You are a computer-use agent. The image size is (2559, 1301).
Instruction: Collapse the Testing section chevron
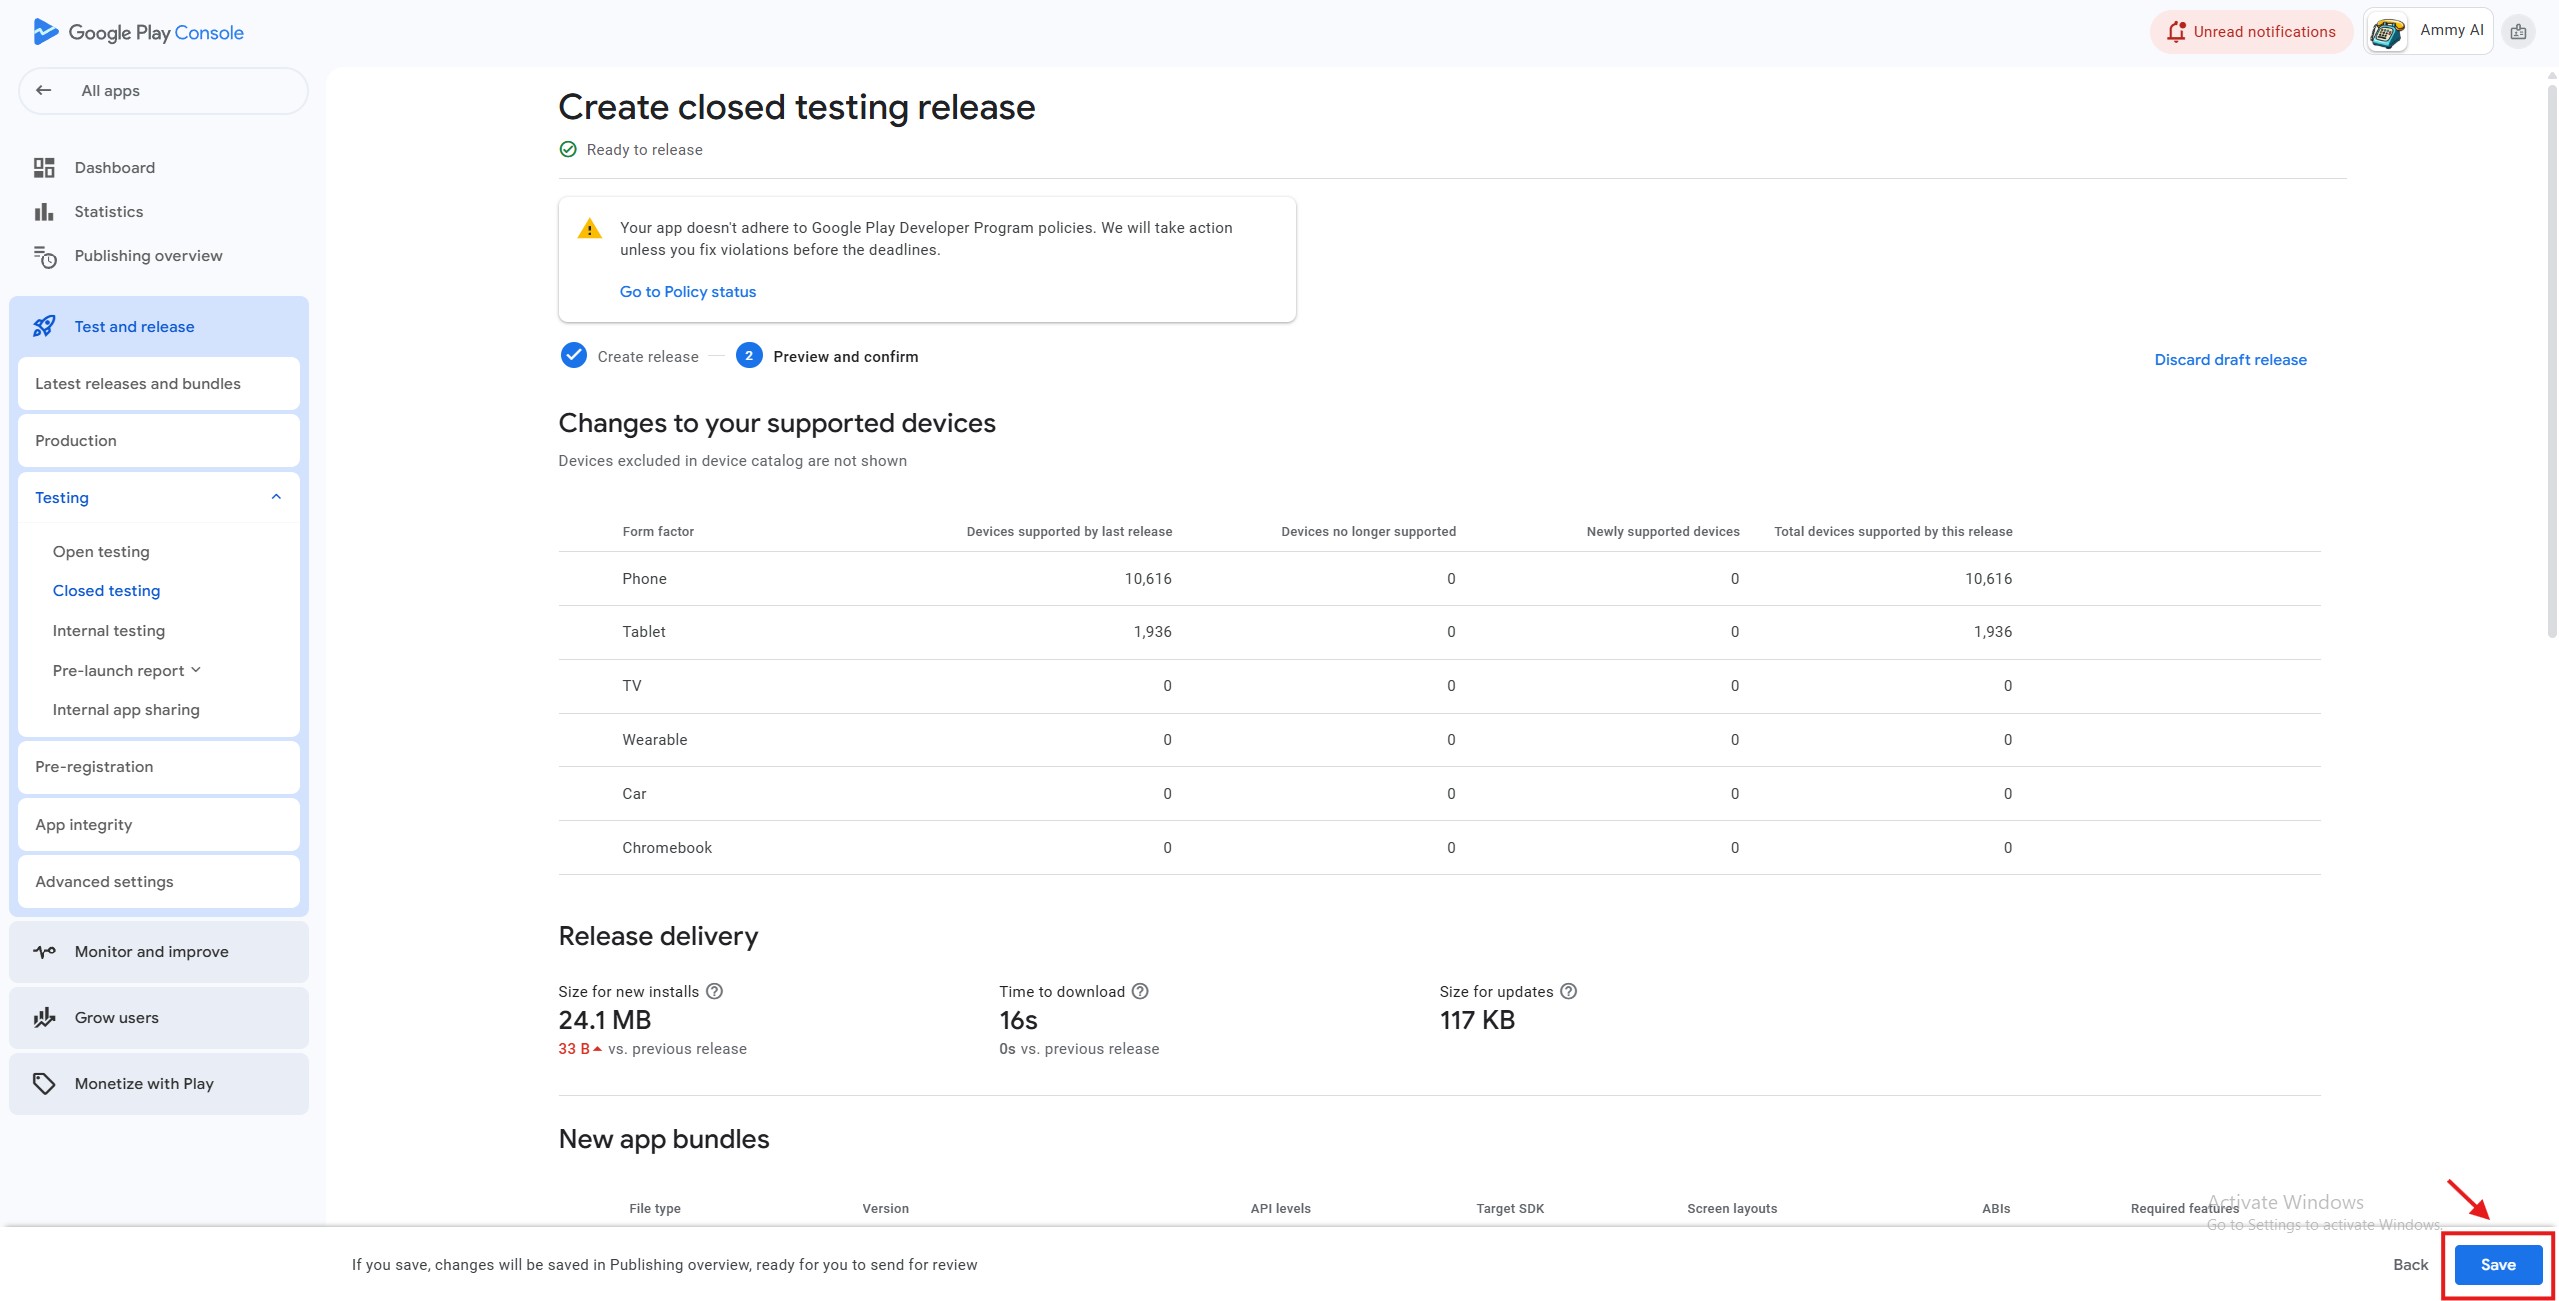276,497
